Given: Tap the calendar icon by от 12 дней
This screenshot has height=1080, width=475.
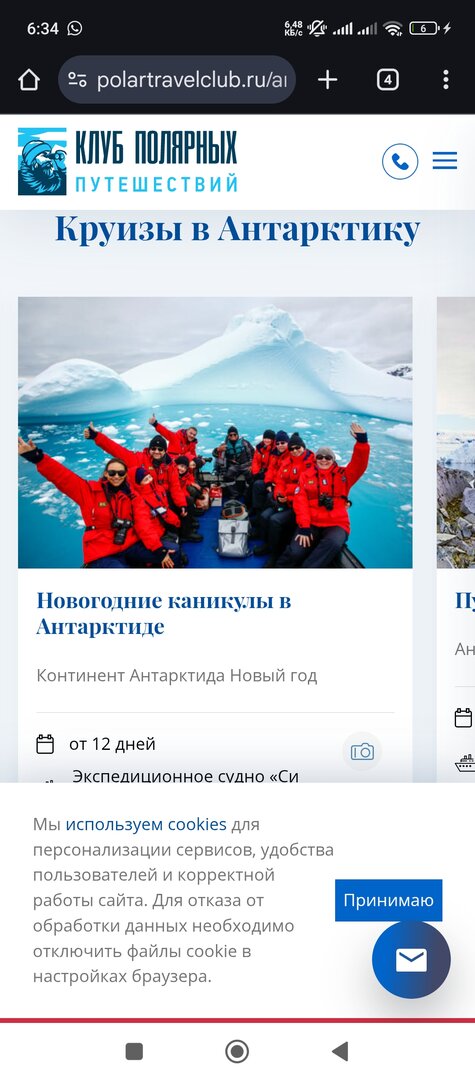Looking at the screenshot, I should pos(45,745).
